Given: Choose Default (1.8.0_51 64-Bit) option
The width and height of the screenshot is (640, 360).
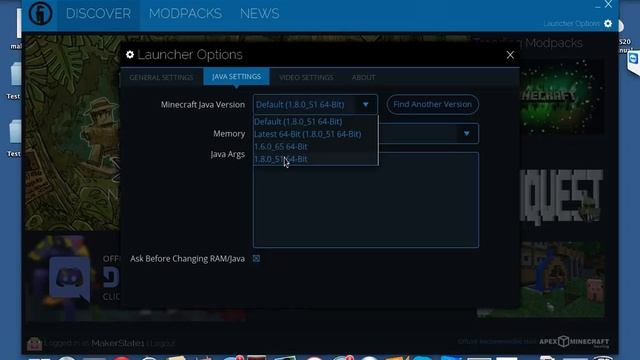Looking at the screenshot, I should pos(316,122).
